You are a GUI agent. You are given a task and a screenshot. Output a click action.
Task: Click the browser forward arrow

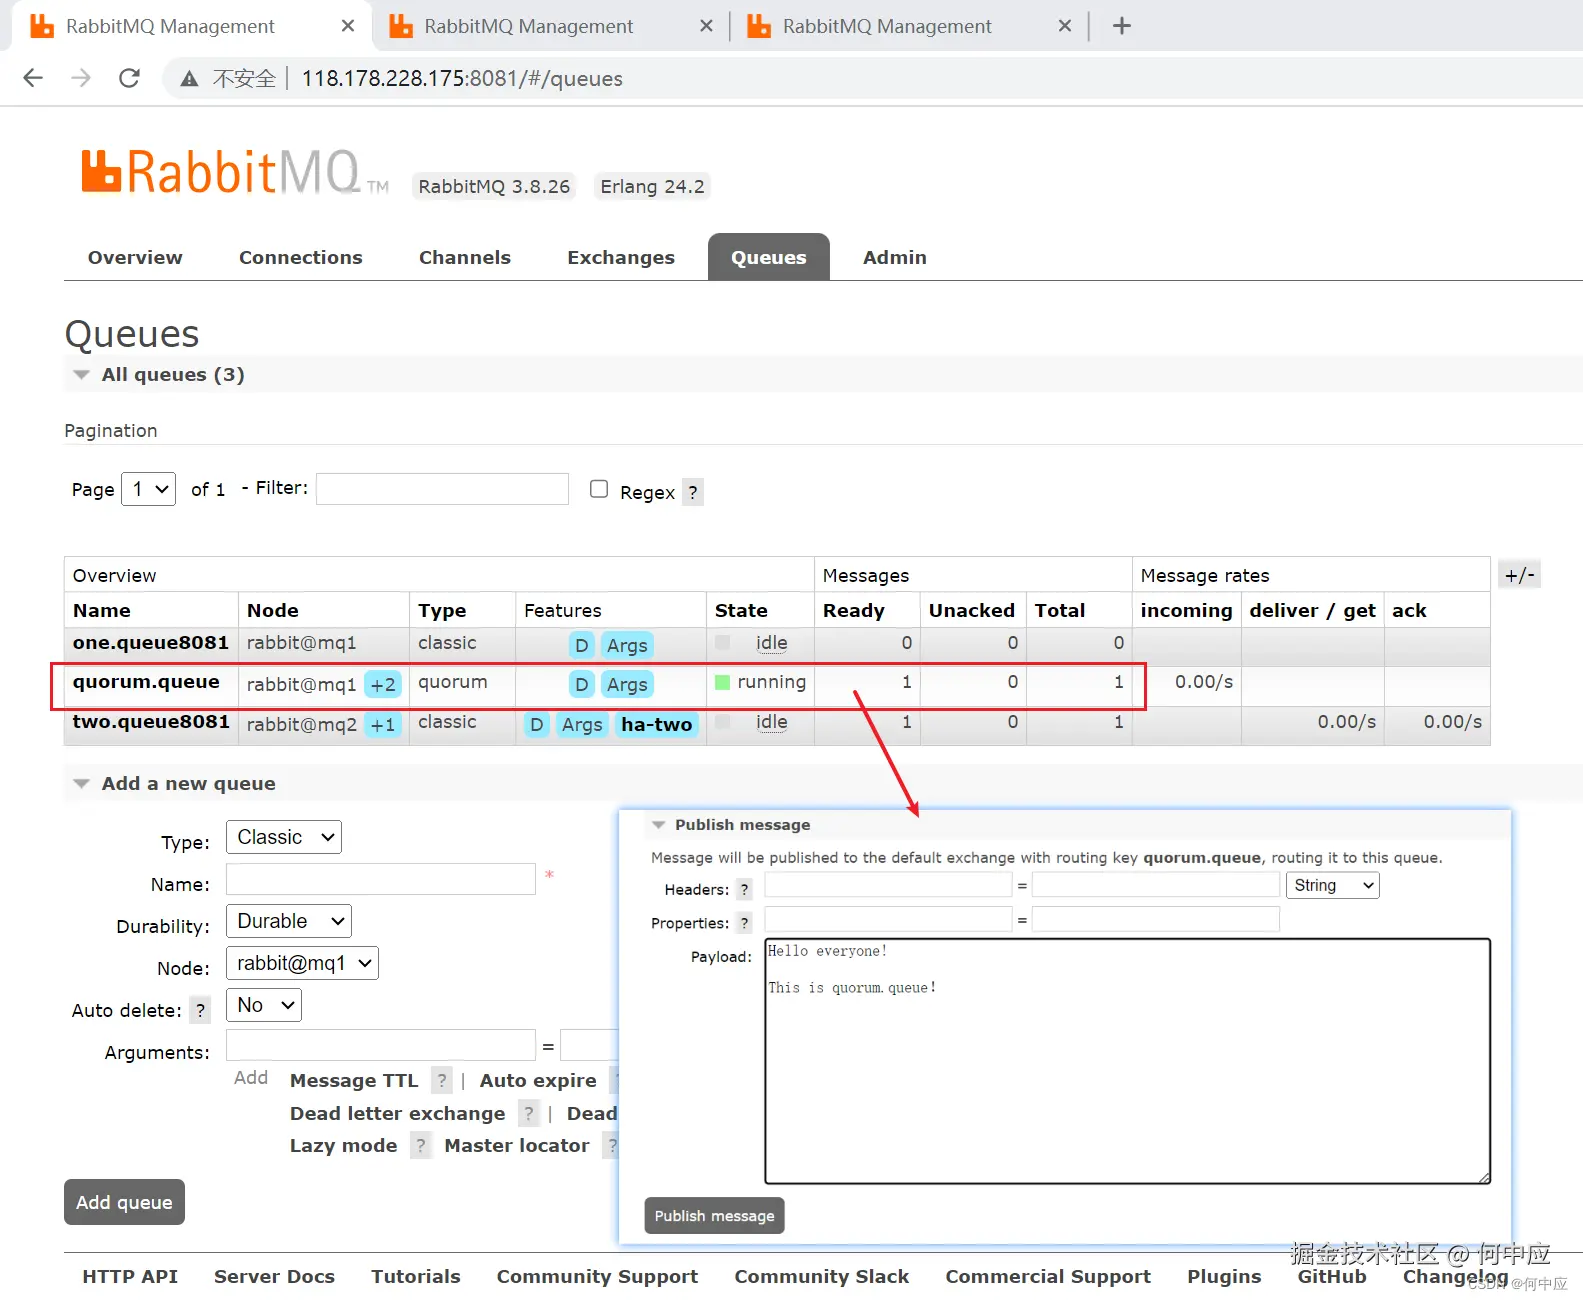pyautogui.click(x=81, y=78)
